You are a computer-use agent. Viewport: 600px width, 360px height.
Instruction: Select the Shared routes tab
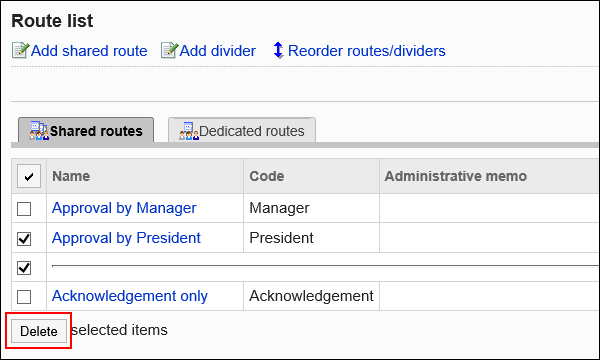coord(86,130)
